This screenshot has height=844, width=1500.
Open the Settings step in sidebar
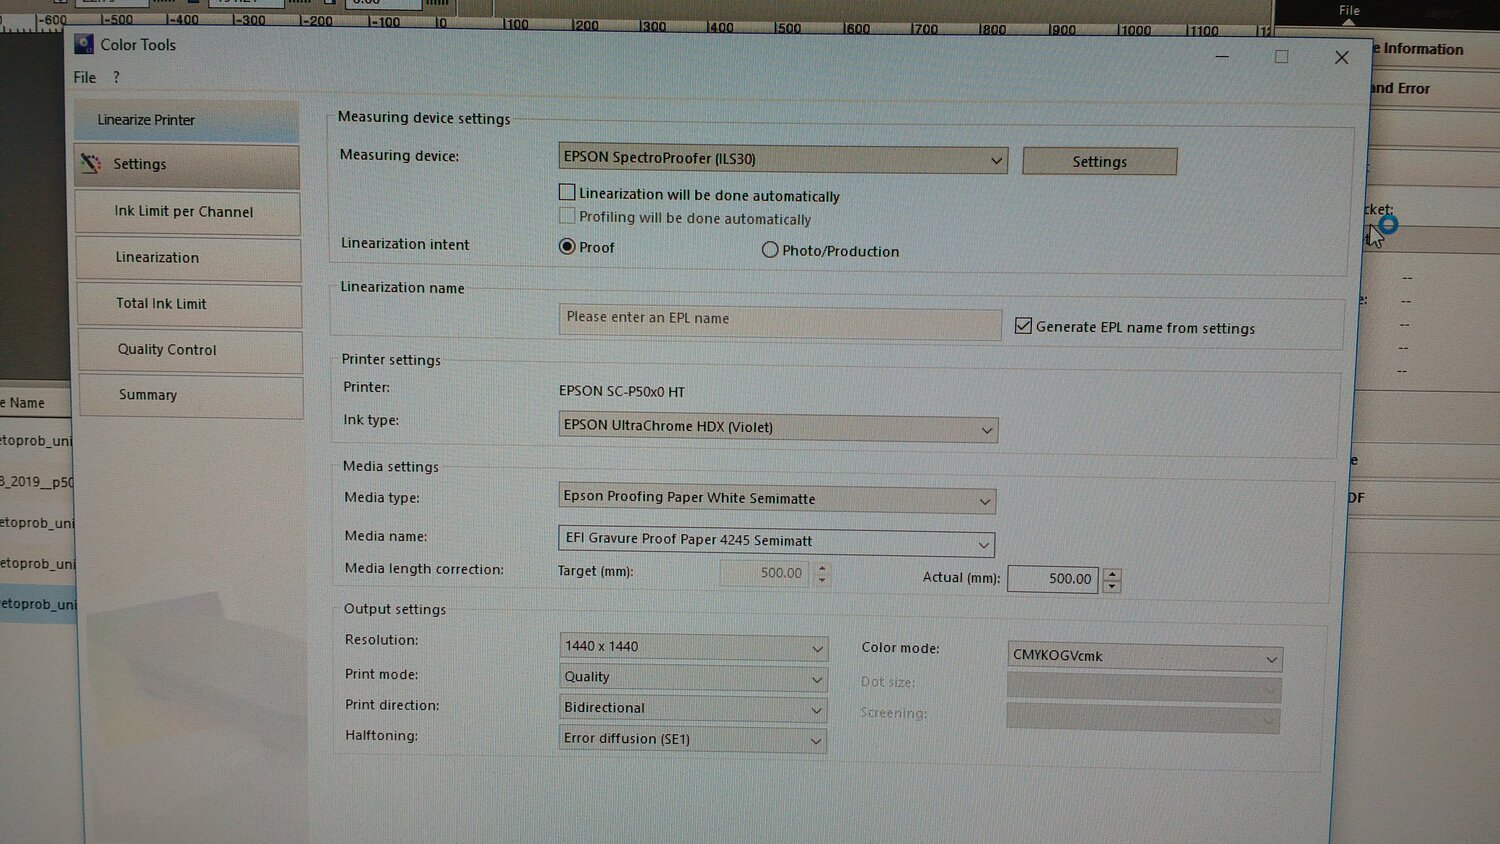click(187, 165)
